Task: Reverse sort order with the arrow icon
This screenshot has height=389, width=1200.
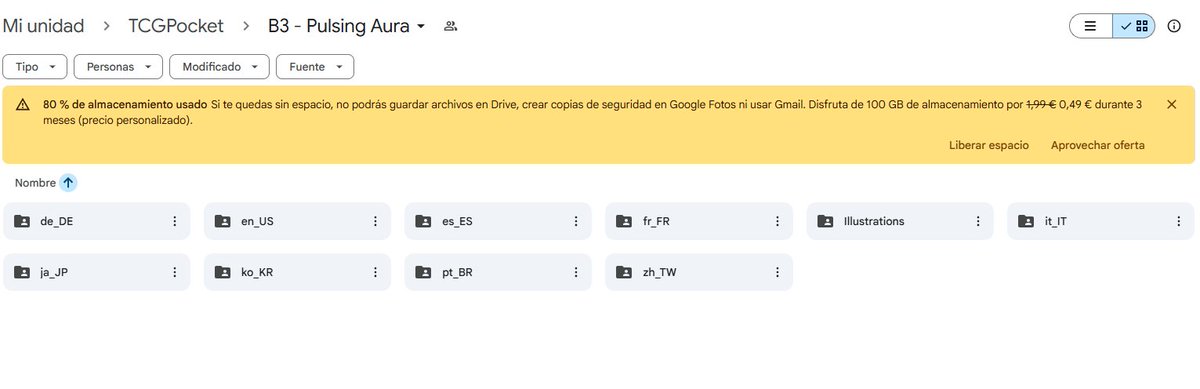Action: coord(68,183)
